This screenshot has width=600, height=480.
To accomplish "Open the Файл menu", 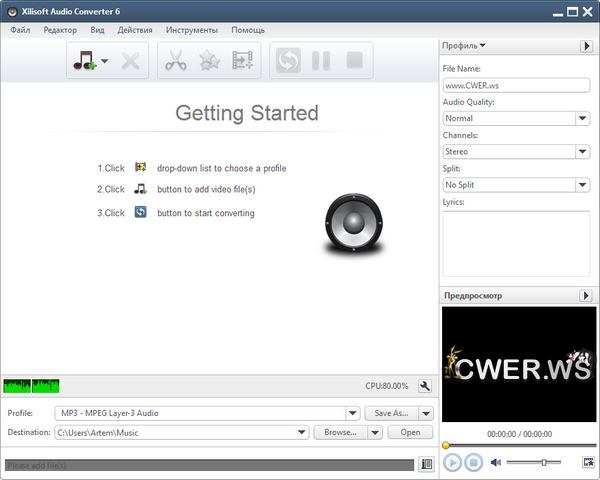I will (20, 30).
